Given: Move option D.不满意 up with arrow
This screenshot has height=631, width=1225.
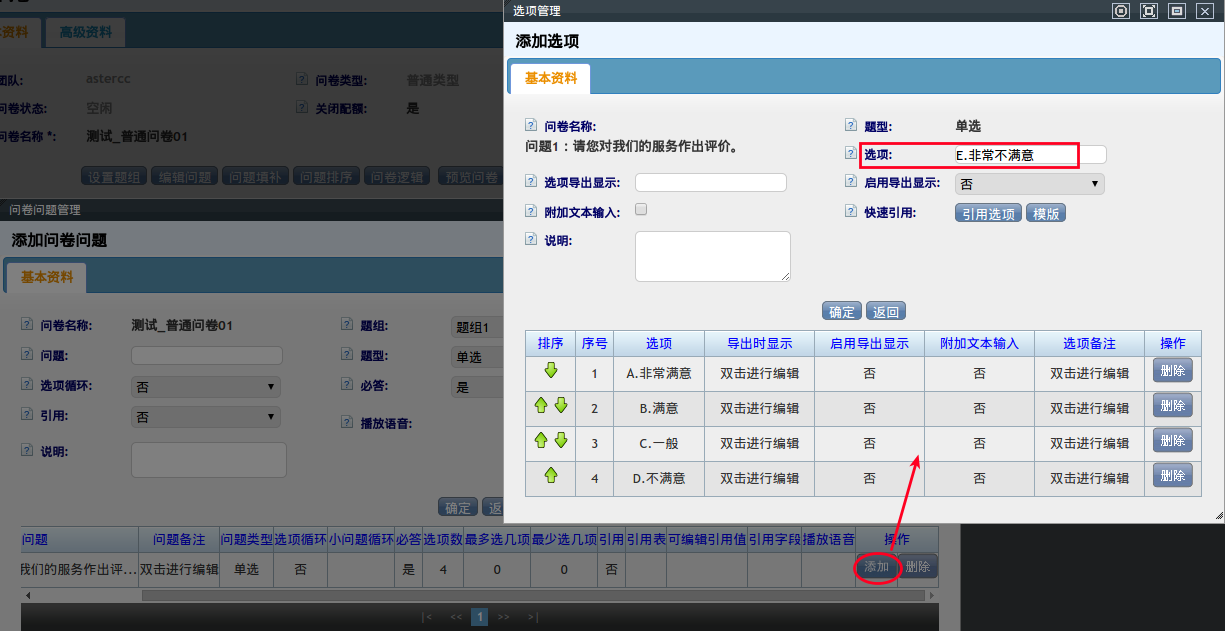Looking at the screenshot, I should coord(550,476).
